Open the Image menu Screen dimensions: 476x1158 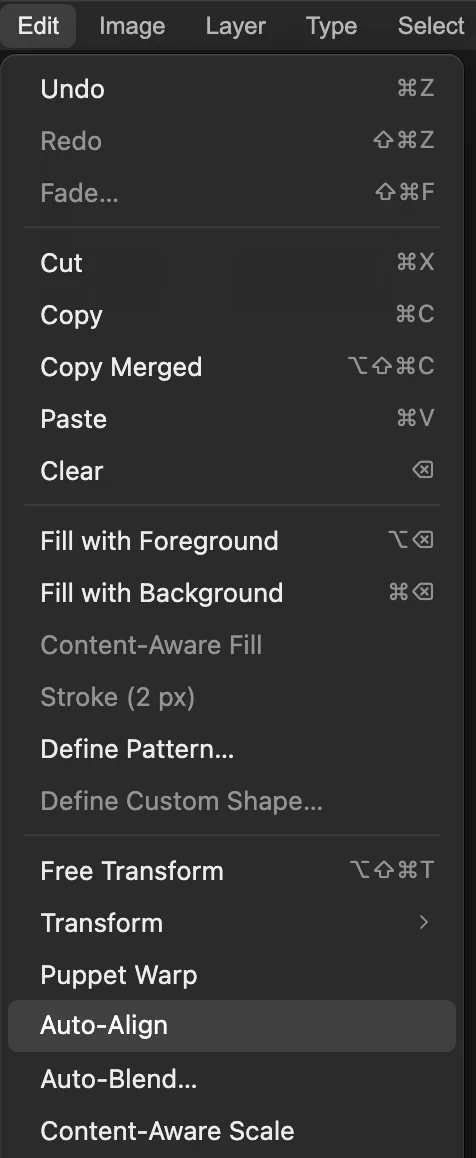(x=132, y=26)
